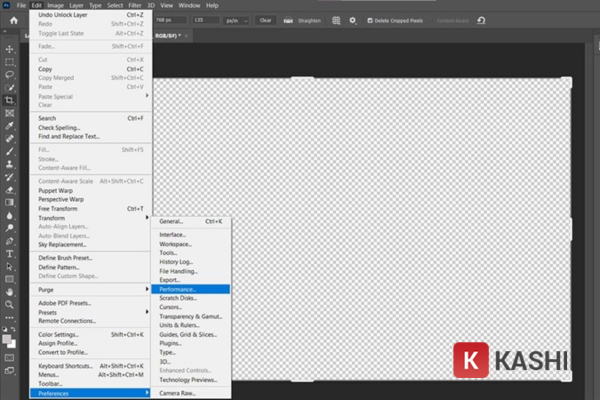Select the Eyedropper tool
600x400 pixels.
point(10,126)
